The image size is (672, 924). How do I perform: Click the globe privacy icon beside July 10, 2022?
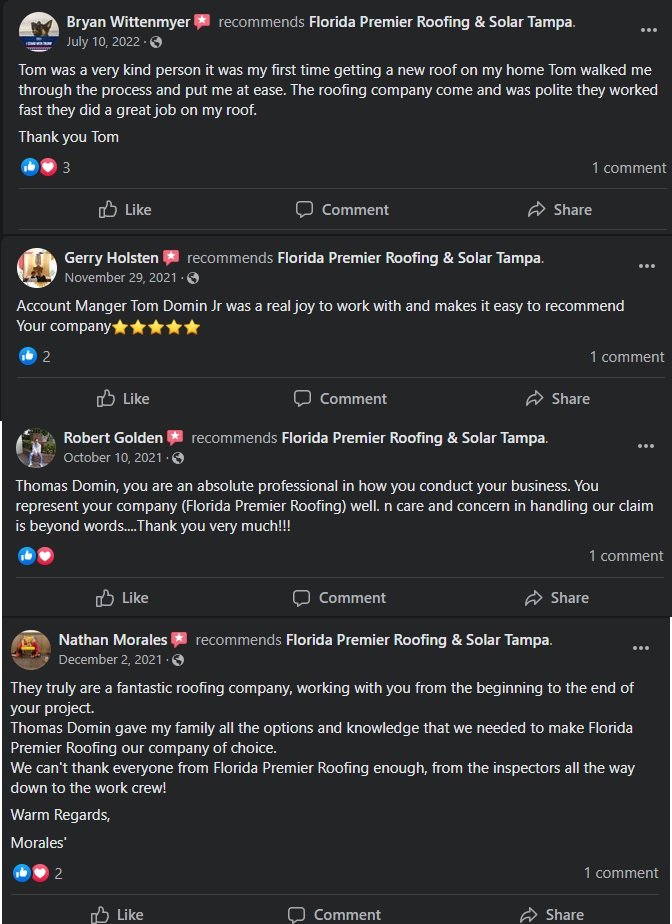[x=156, y=42]
